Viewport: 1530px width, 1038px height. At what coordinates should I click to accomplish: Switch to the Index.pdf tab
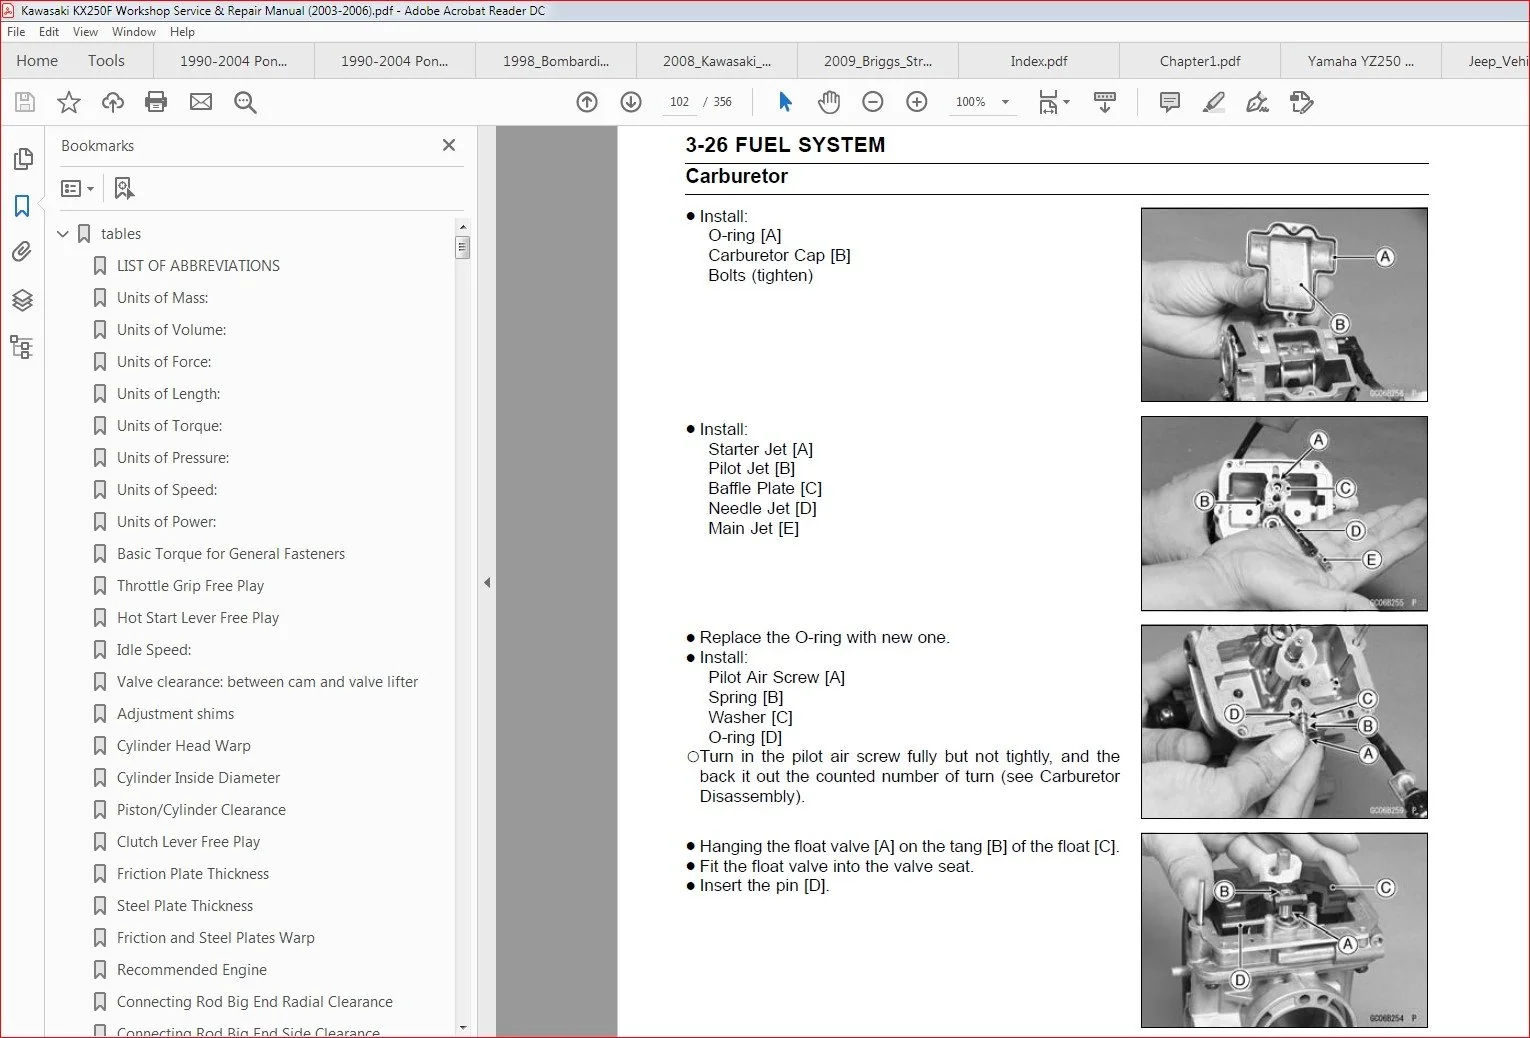pos(1039,61)
